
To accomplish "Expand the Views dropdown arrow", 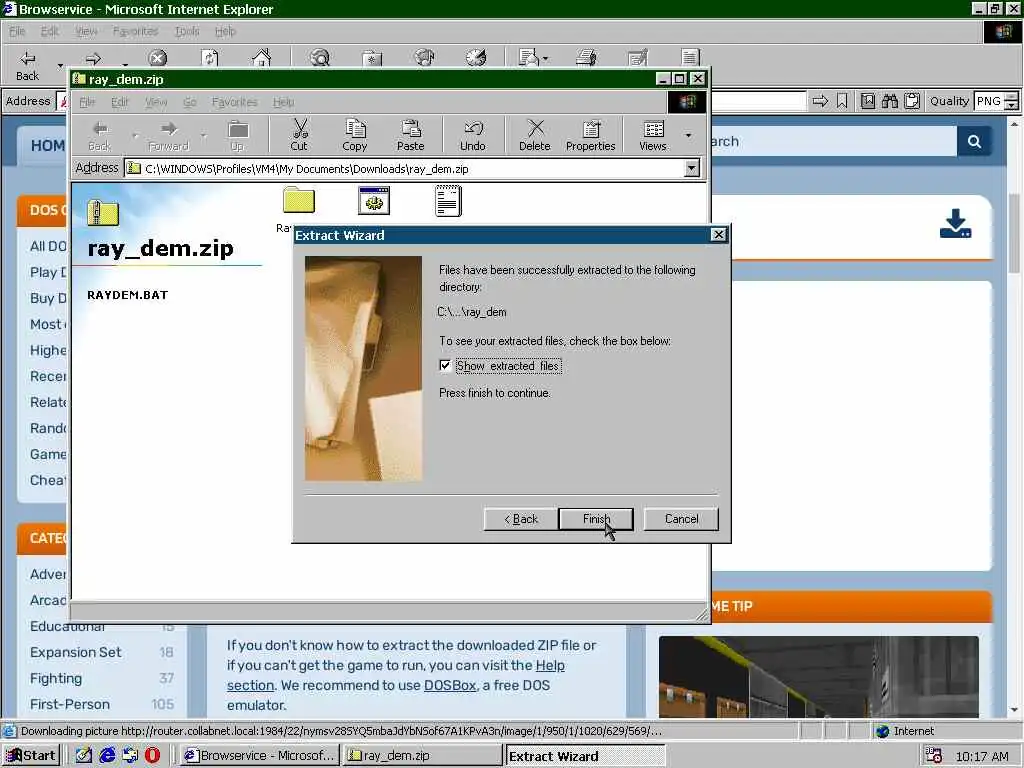I will tap(688, 135).
